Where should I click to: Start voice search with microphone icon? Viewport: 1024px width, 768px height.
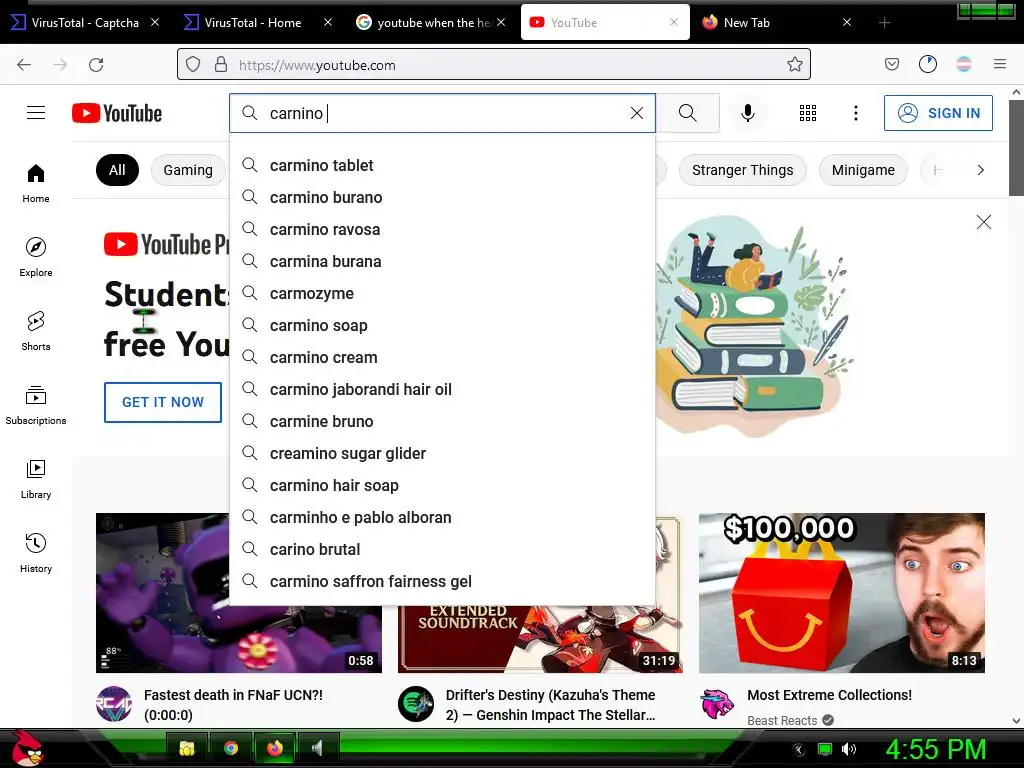(748, 113)
